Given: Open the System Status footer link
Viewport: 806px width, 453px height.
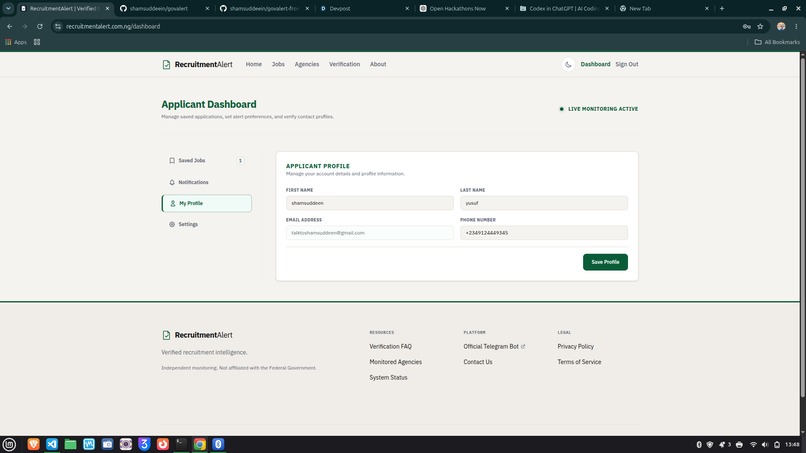Looking at the screenshot, I should pos(388,377).
